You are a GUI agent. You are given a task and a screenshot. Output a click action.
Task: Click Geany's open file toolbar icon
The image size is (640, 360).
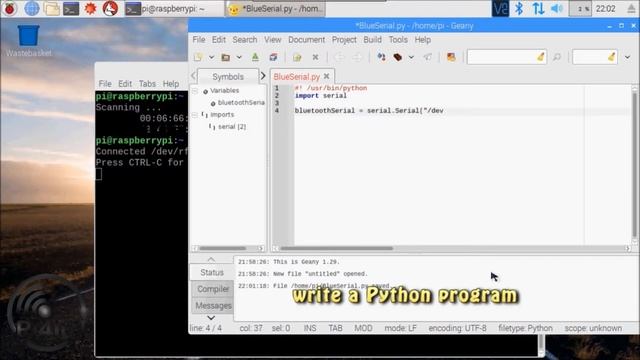(225, 57)
